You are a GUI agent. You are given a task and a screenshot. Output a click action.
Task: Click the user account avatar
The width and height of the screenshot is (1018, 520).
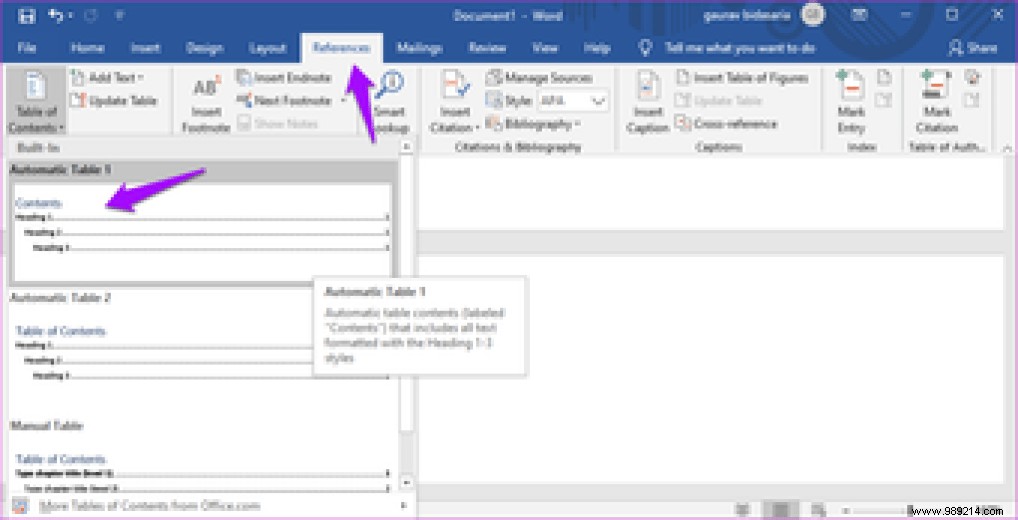(x=812, y=16)
